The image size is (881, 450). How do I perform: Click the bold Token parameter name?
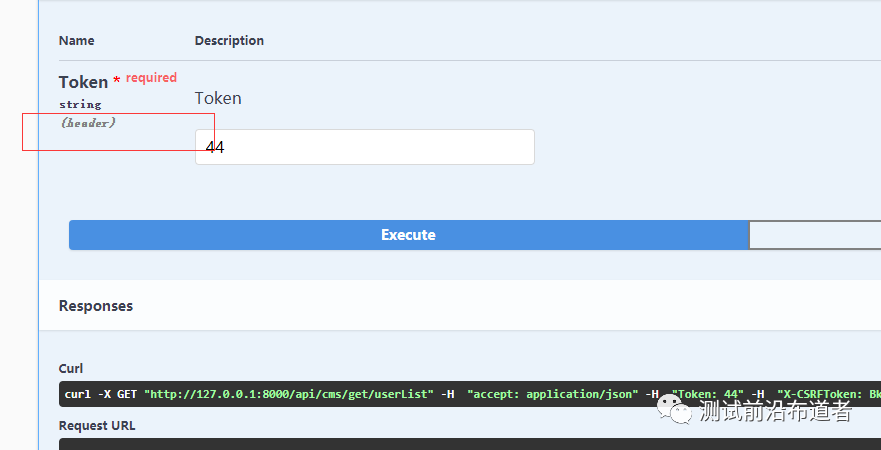[83, 82]
